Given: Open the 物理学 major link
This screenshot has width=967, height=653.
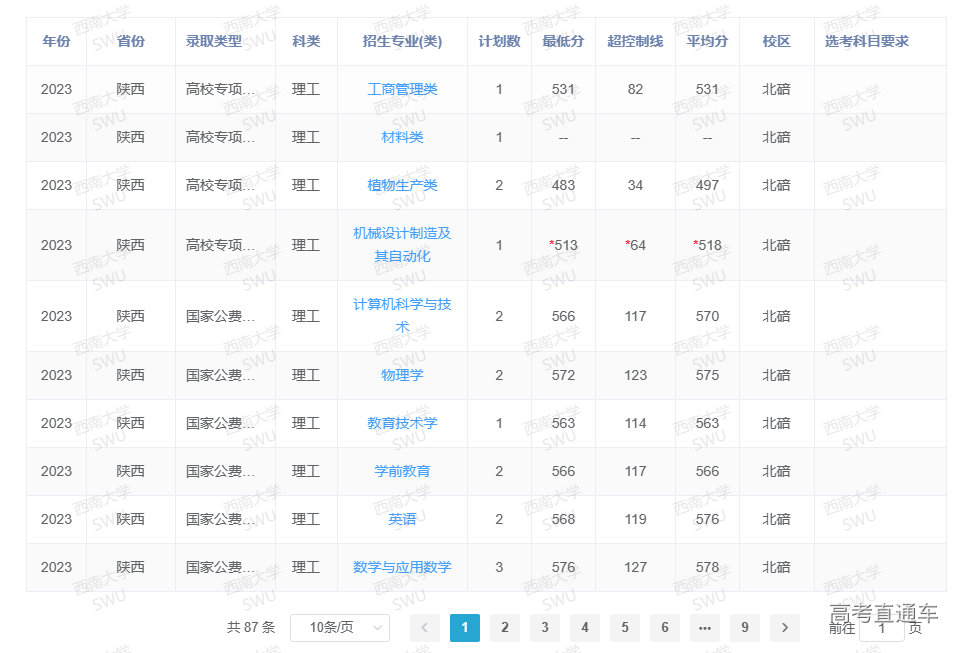Looking at the screenshot, I should (402, 375).
